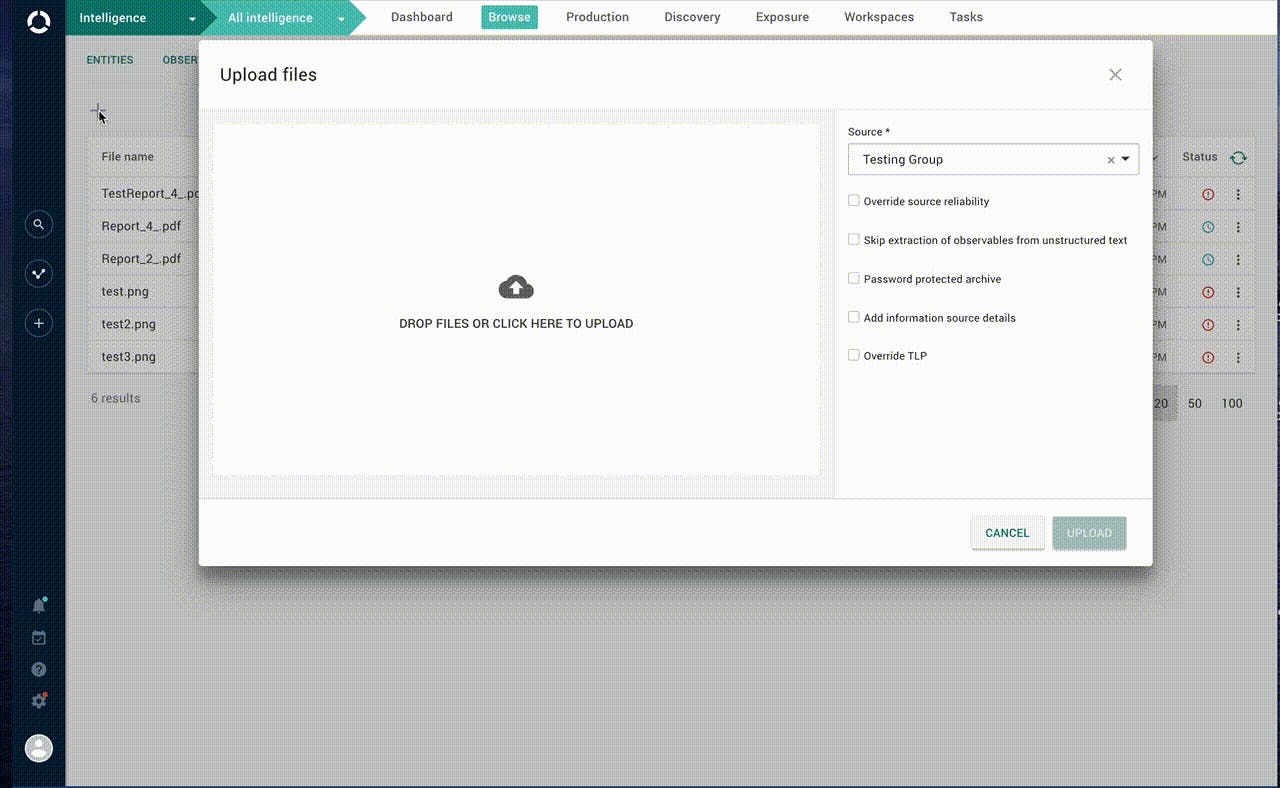Click error status icon for test3.png

pyautogui.click(x=1208, y=357)
